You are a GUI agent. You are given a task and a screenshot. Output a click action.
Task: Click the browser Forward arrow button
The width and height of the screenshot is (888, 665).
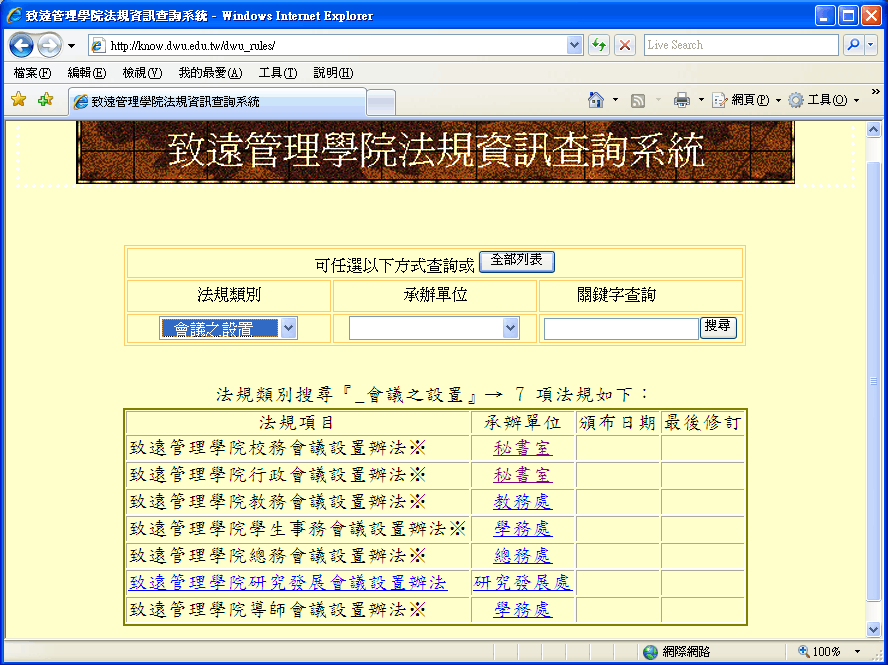(x=49, y=45)
